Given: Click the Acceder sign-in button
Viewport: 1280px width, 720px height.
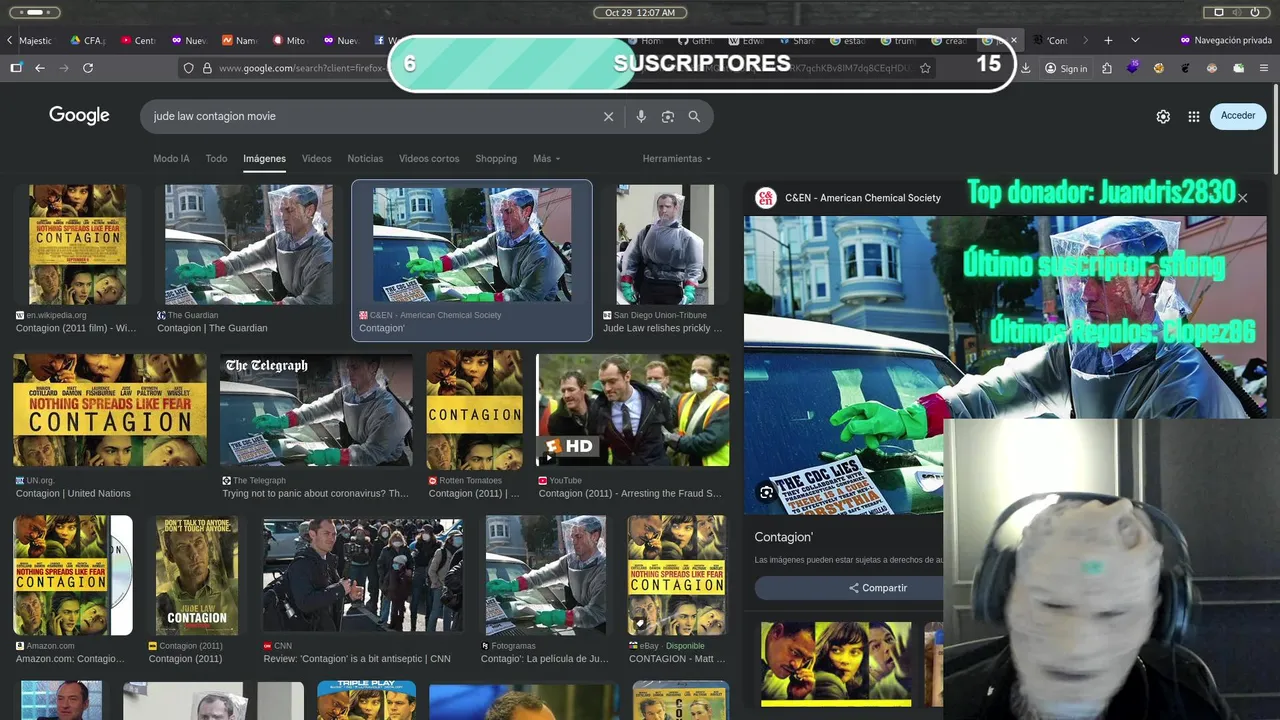Looking at the screenshot, I should click(x=1238, y=116).
